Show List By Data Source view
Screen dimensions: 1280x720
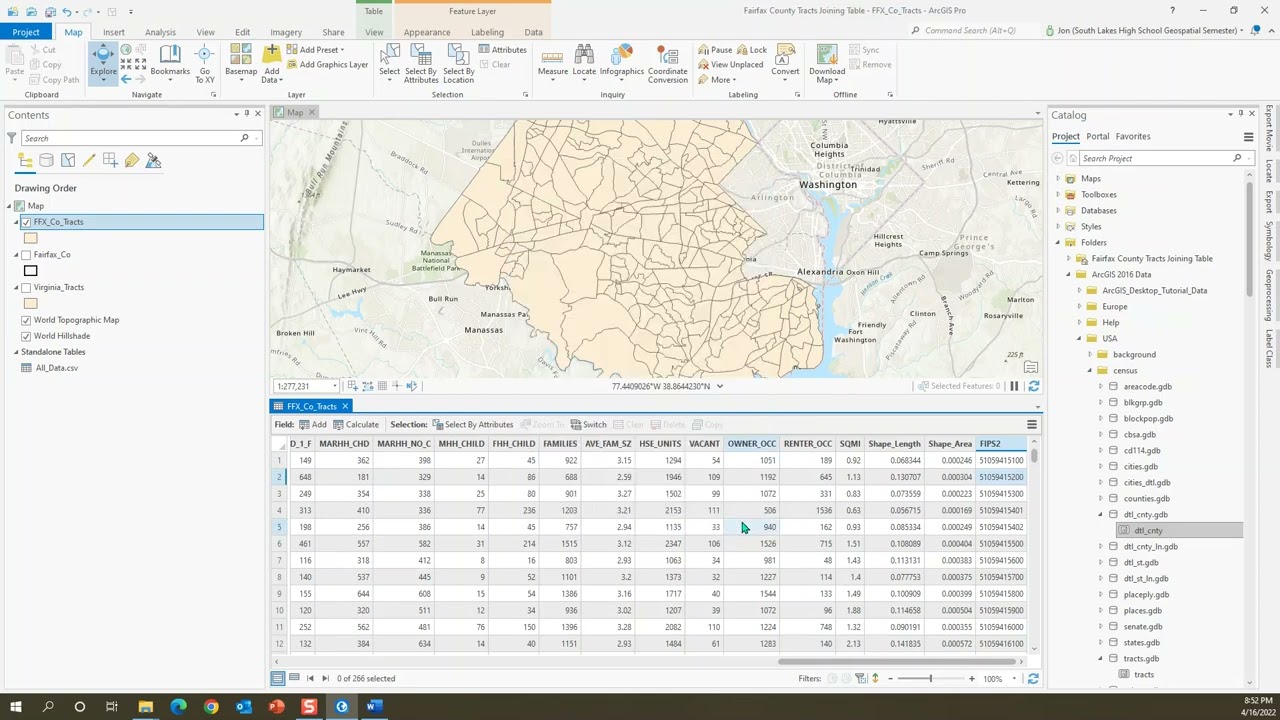point(46,160)
